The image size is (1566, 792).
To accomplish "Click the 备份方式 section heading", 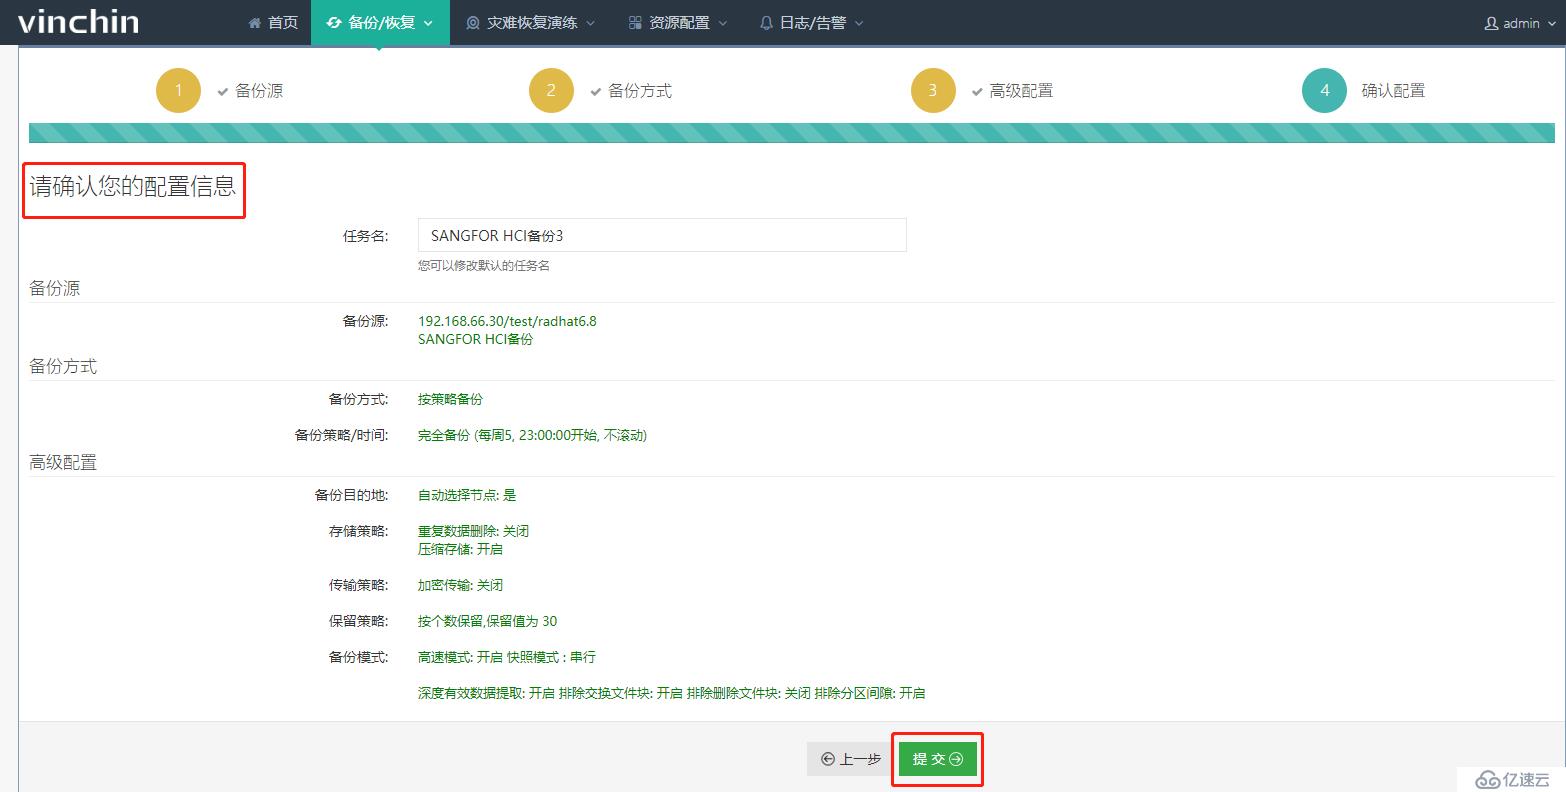I will point(63,366).
